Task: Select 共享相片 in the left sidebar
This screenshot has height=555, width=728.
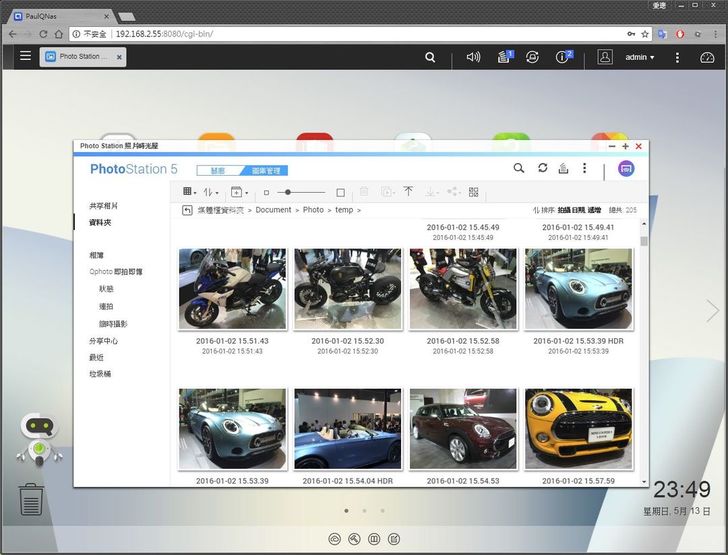Action: pos(103,206)
